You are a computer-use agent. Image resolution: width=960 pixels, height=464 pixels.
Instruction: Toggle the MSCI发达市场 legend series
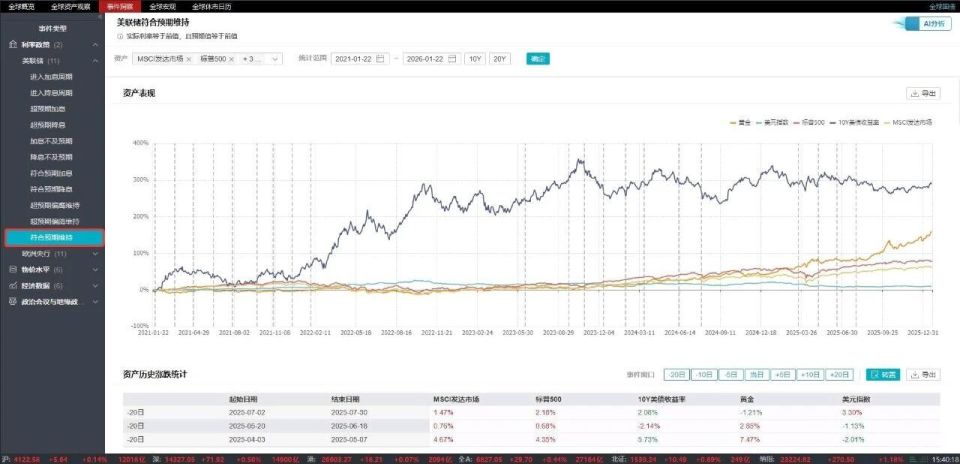(x=907, y=122)
